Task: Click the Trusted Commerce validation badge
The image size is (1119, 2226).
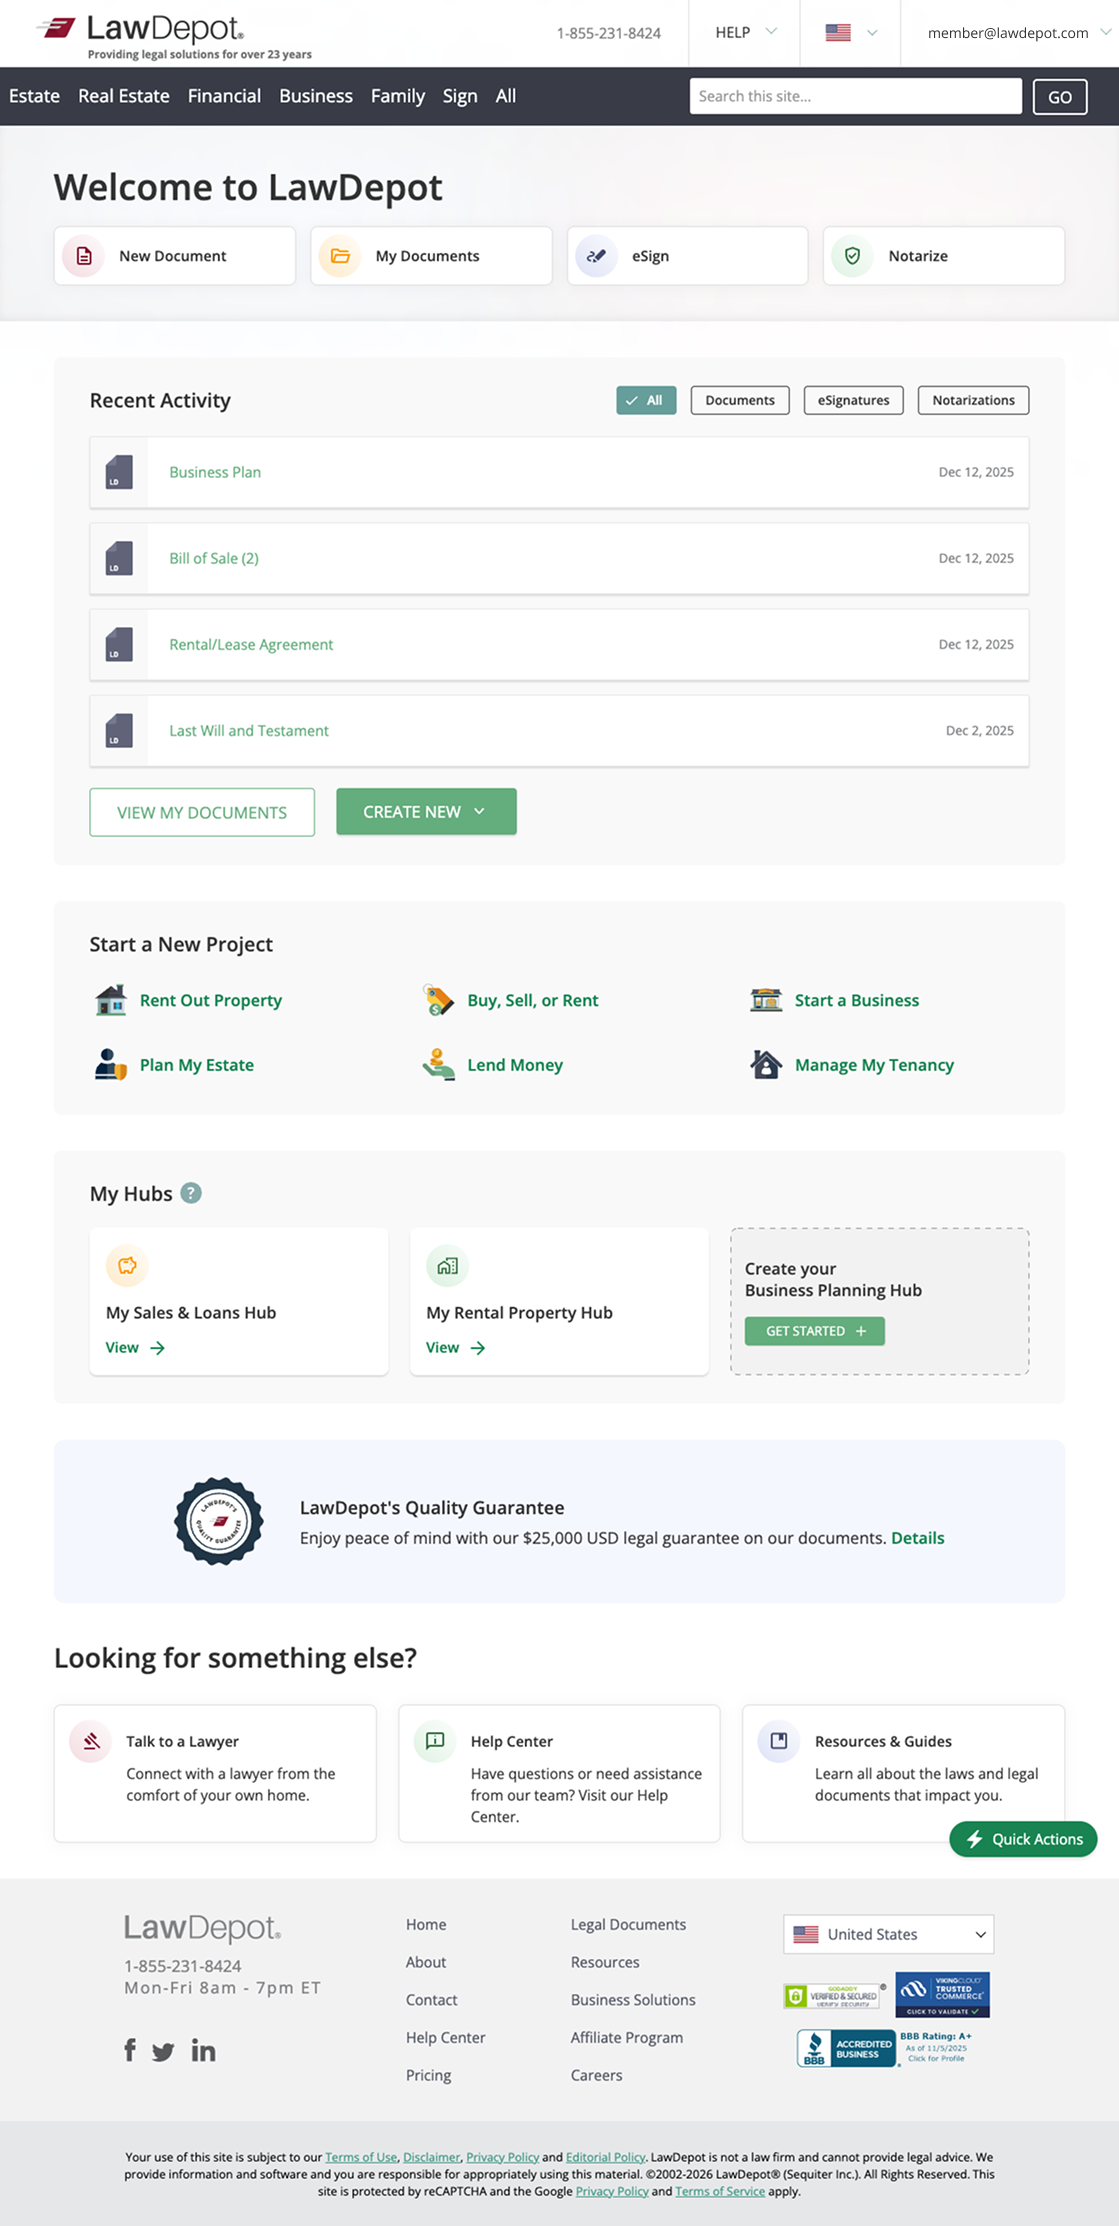Action: point(942,1994)
